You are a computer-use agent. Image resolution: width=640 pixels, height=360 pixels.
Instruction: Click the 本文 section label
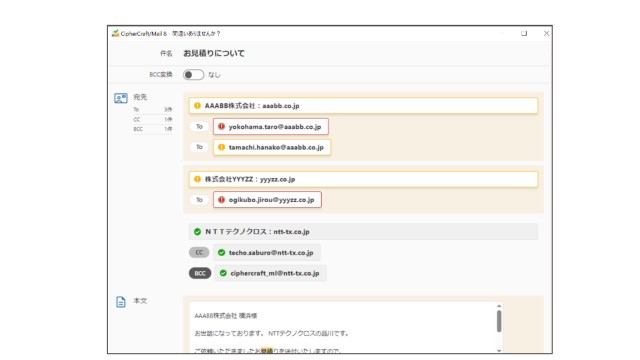coord(140,301)
